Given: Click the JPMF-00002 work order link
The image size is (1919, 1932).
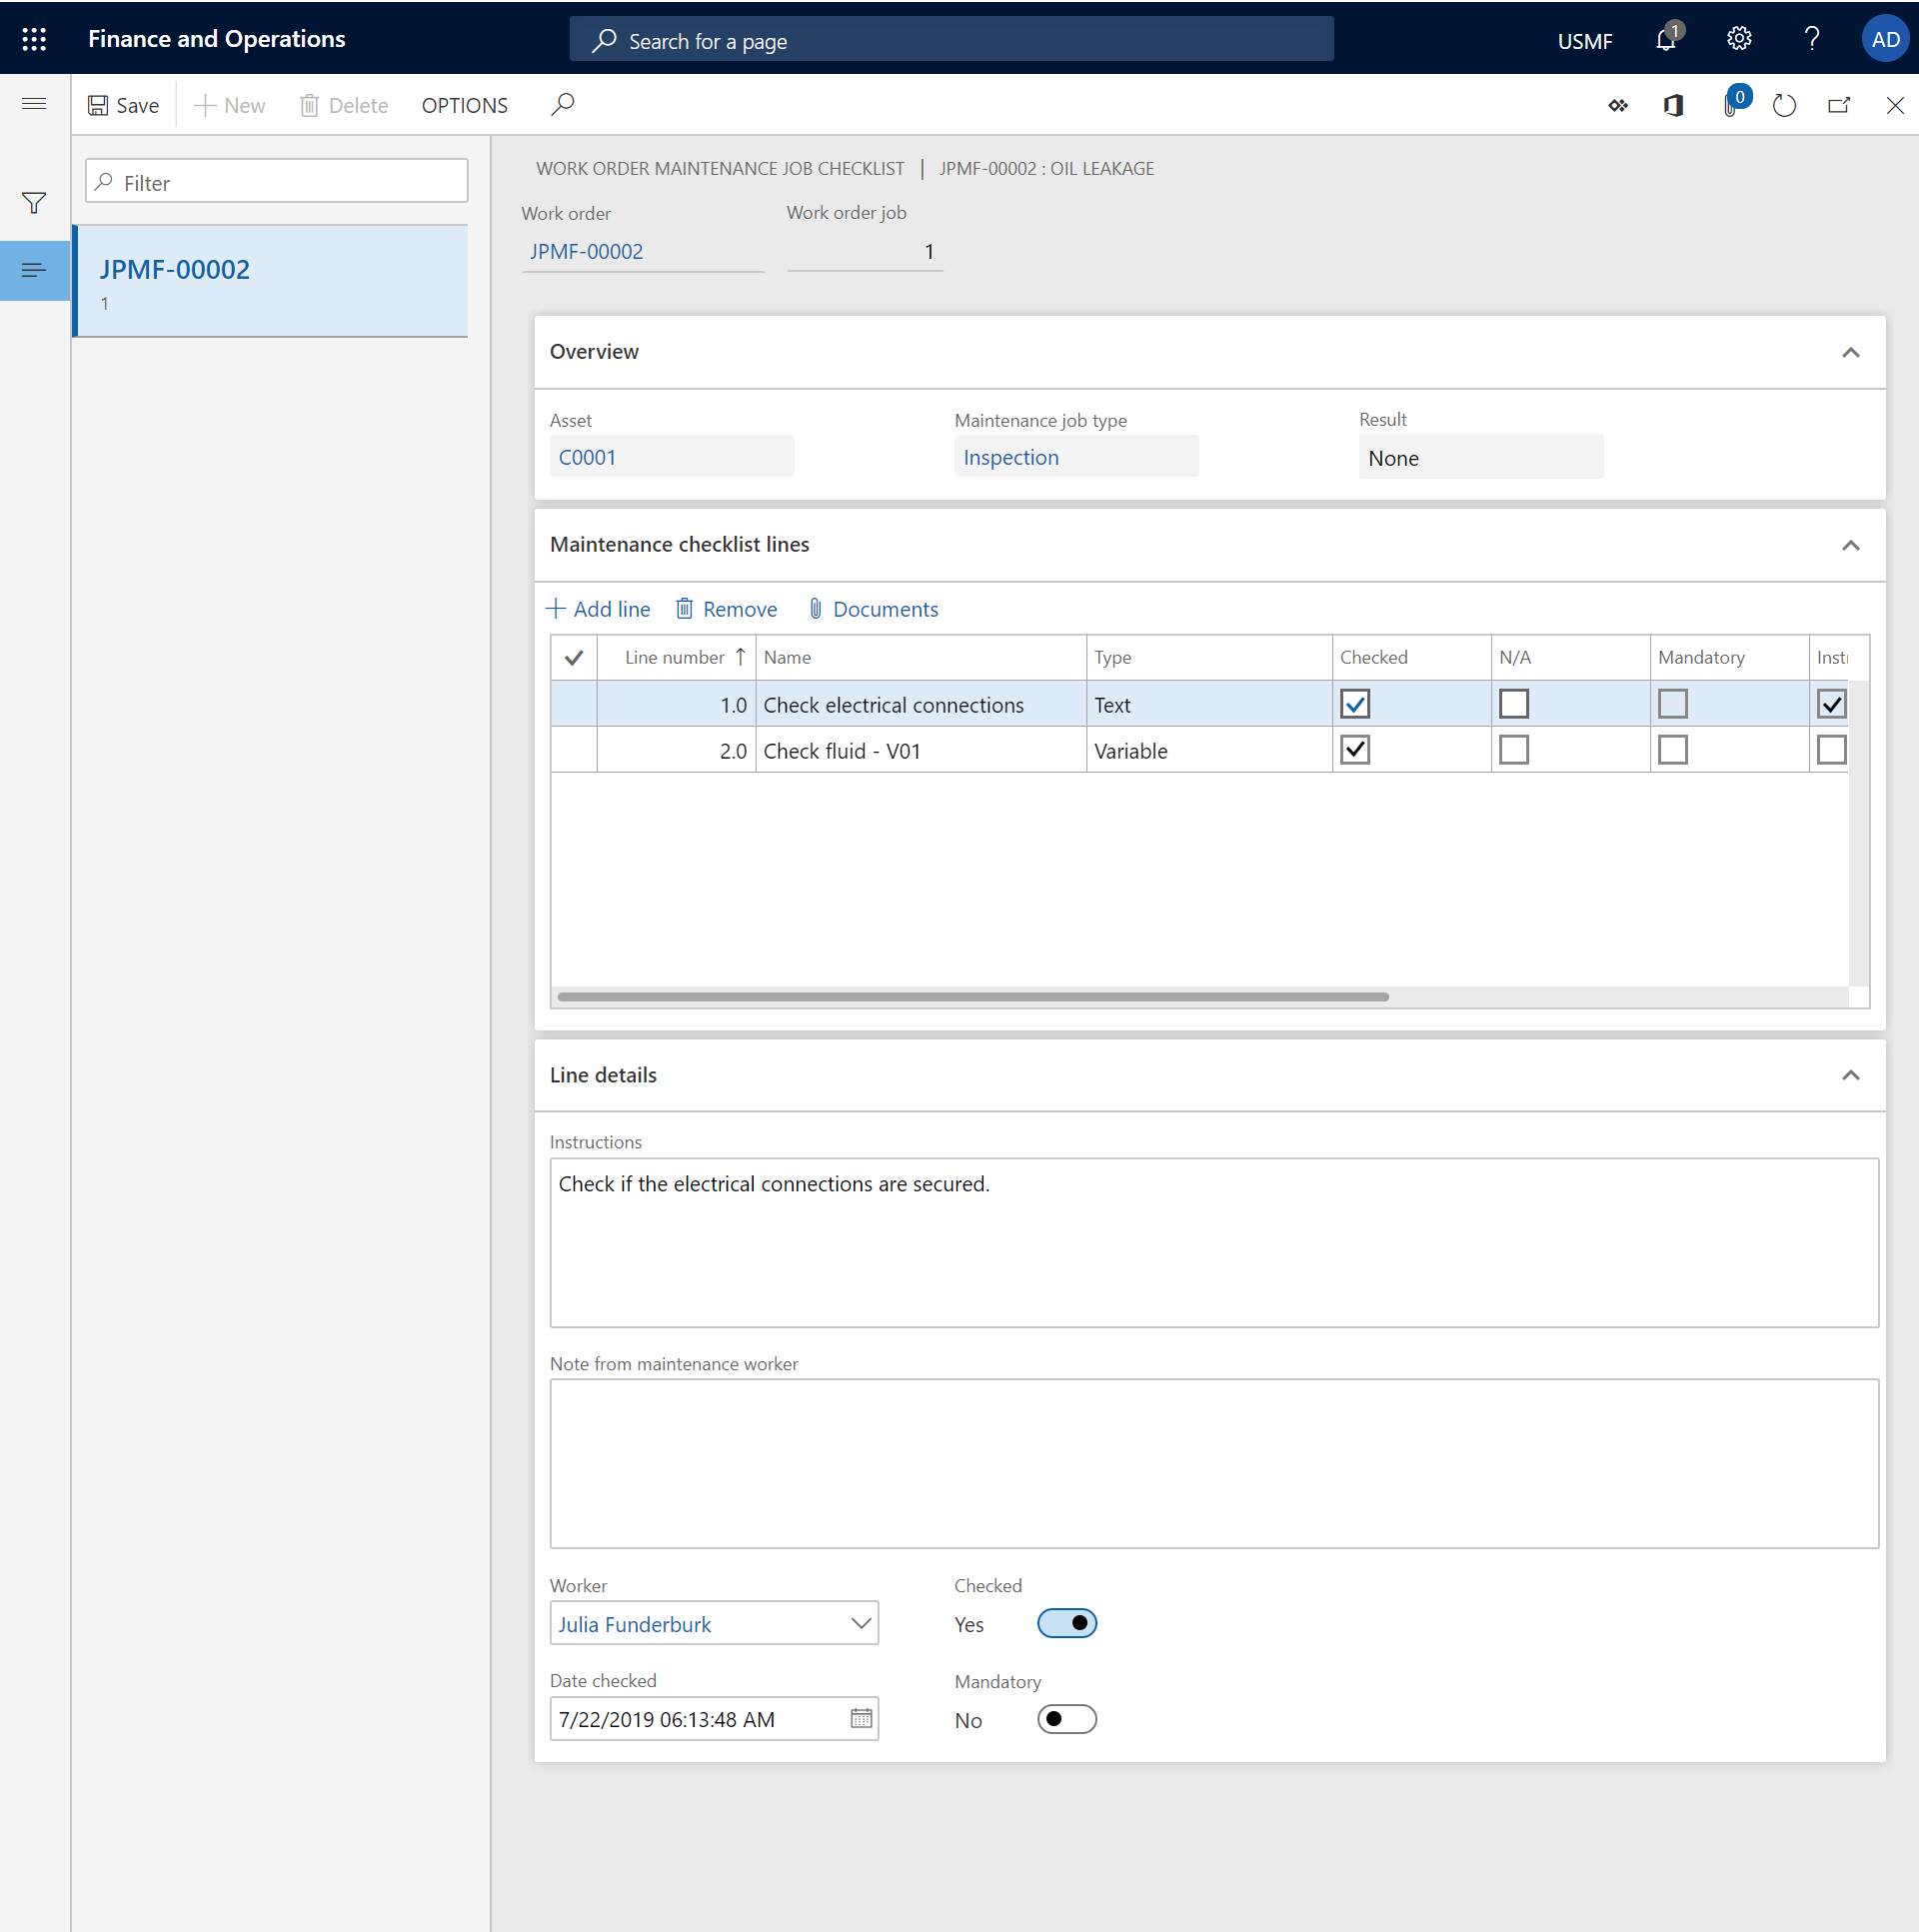Looking at the screenshot, I should (585, 250).
